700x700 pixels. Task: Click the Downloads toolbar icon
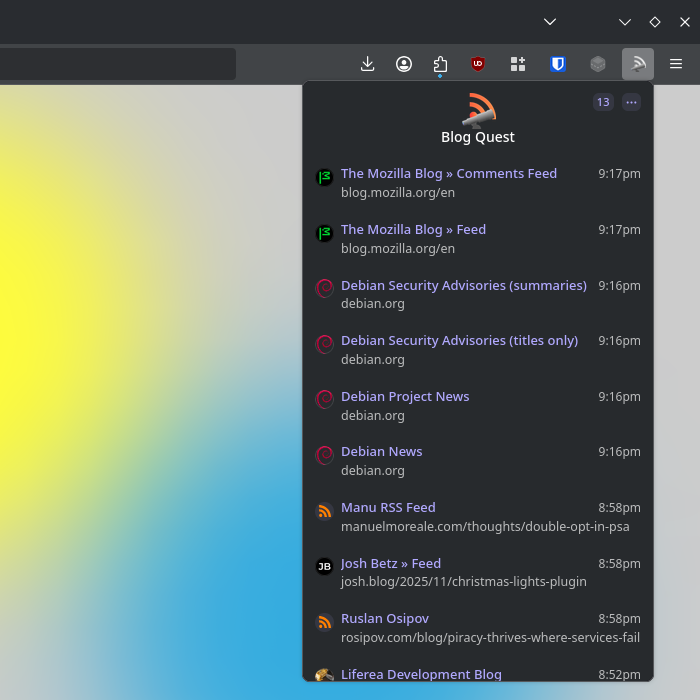point(367,64)
